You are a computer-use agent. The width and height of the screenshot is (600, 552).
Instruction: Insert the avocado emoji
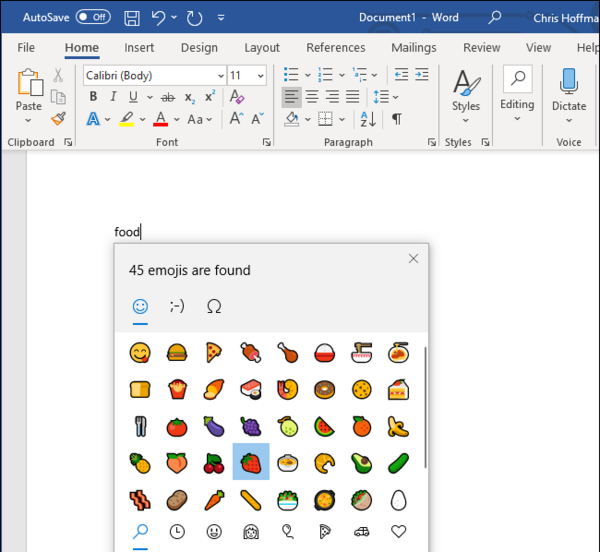tap(361, 463)
